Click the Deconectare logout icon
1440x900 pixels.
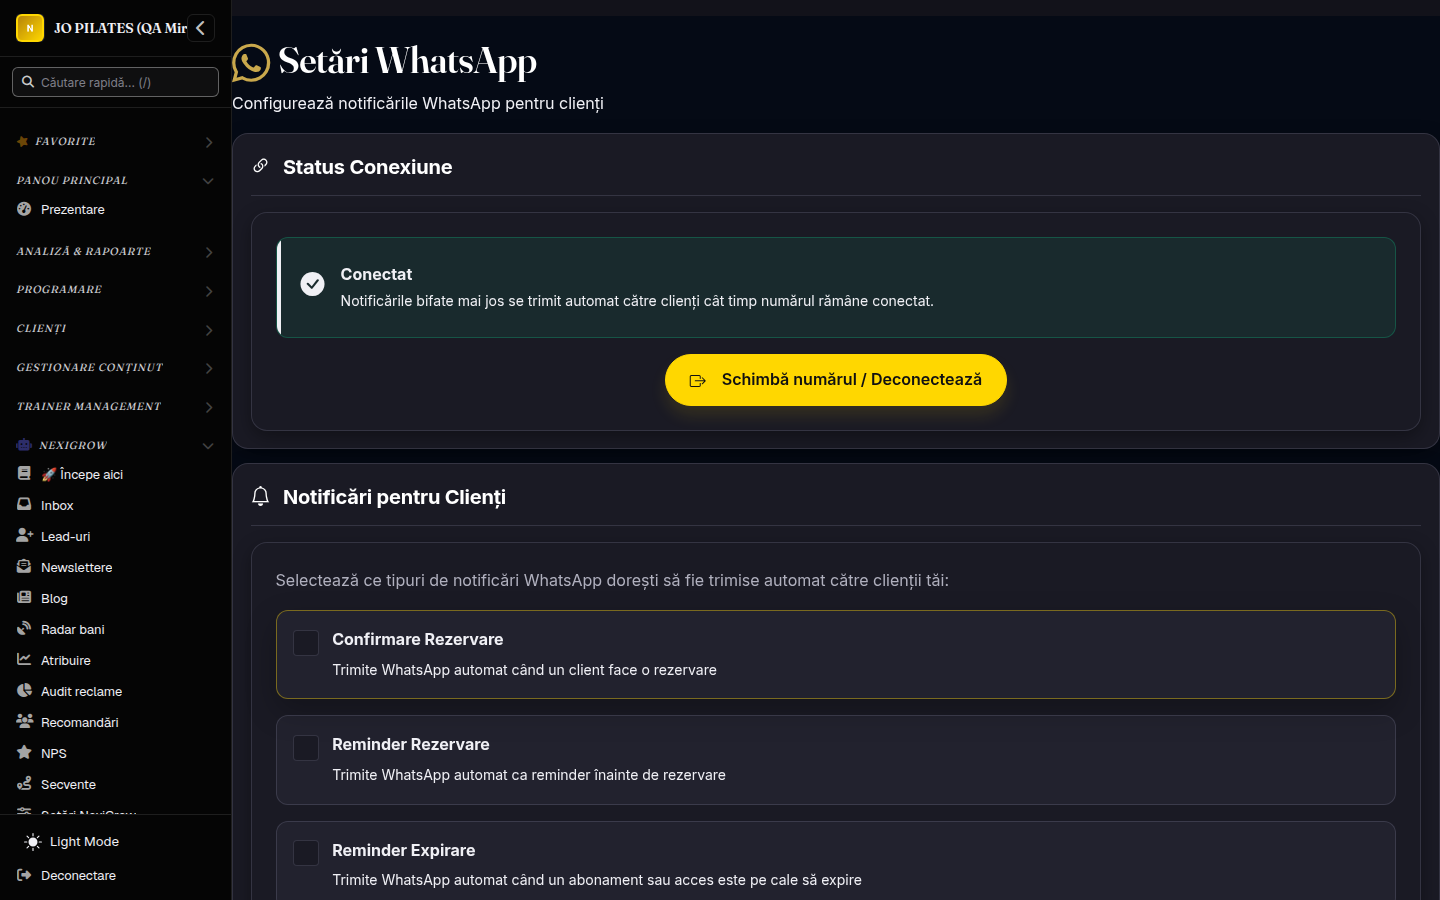tap(25, 876)
